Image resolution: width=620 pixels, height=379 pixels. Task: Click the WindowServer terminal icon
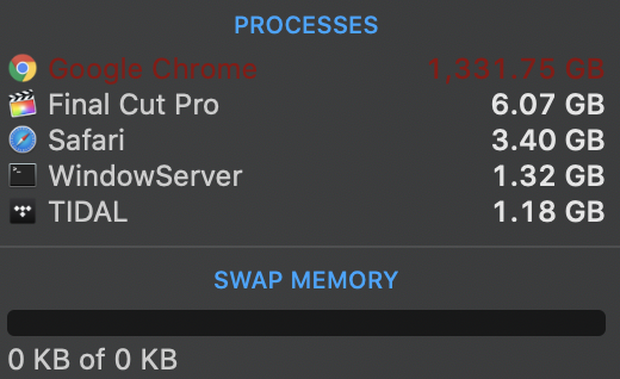click(23, 175)
